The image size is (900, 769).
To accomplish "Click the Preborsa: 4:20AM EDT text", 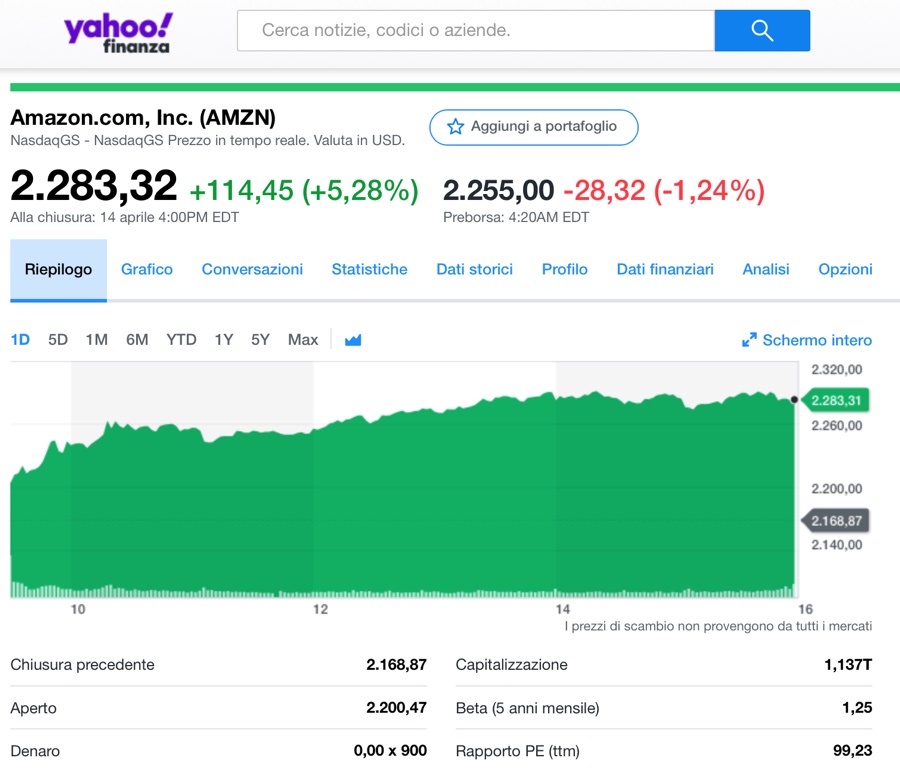I will [516, 218].
